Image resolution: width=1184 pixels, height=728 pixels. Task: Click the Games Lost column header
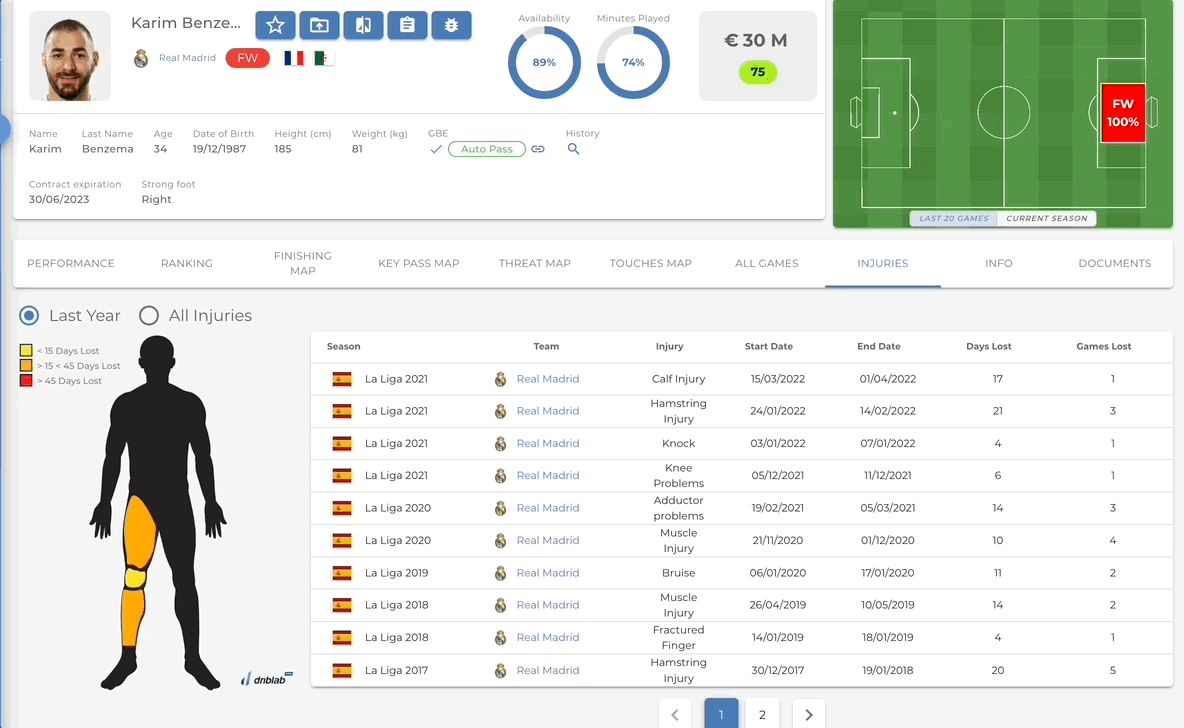1103,347
